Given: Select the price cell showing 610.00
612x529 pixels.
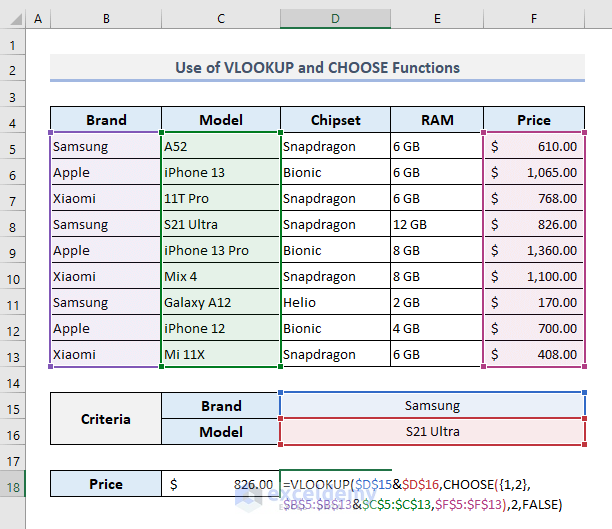Looking at the screenshot, I should [x=534, y=146].
